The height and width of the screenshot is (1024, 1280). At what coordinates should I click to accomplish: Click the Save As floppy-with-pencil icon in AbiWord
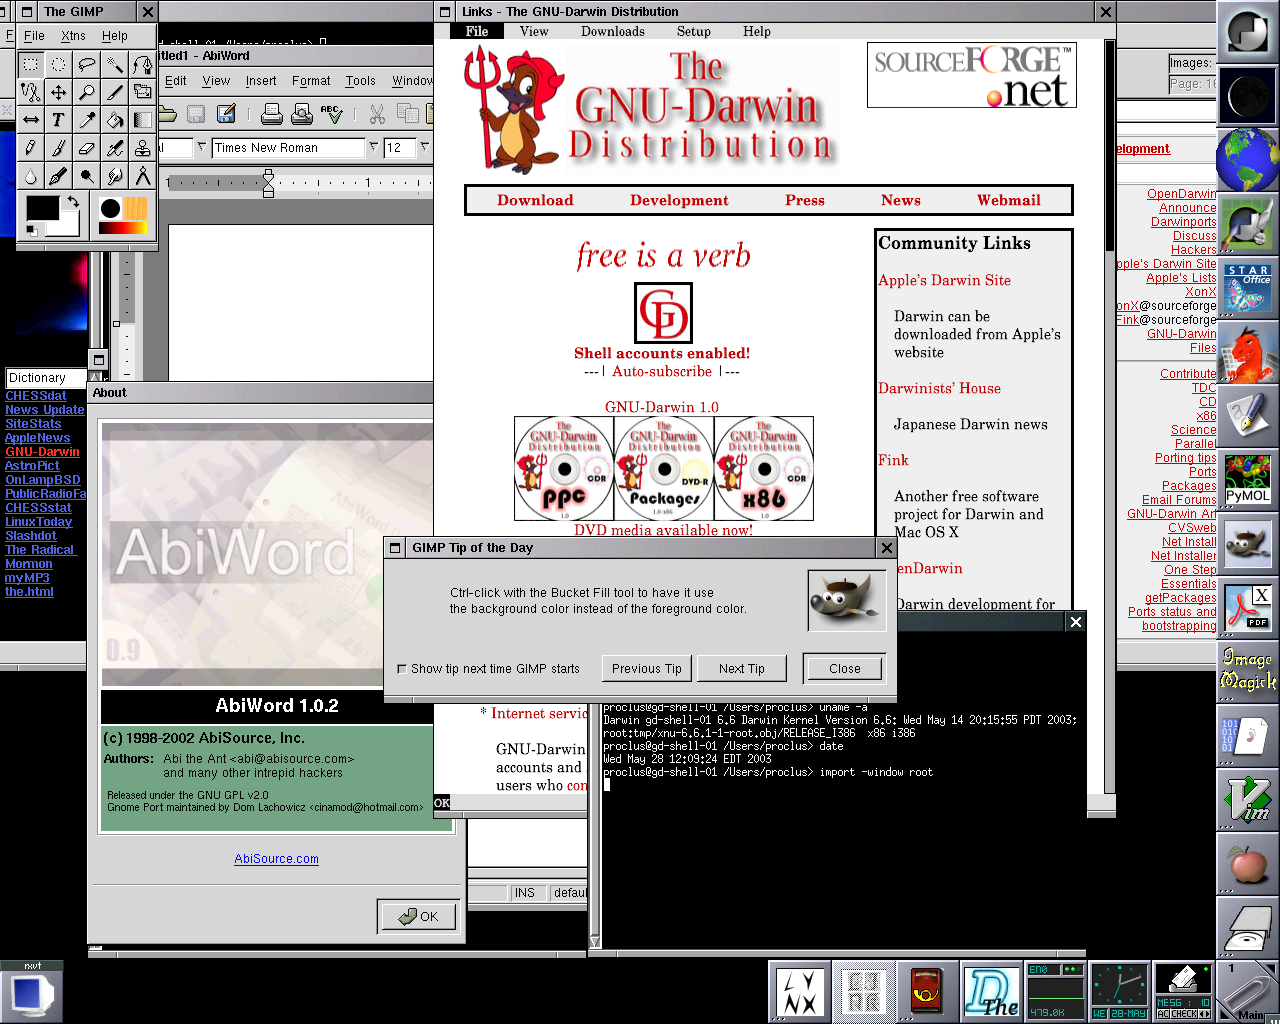(x=226, y=115)
